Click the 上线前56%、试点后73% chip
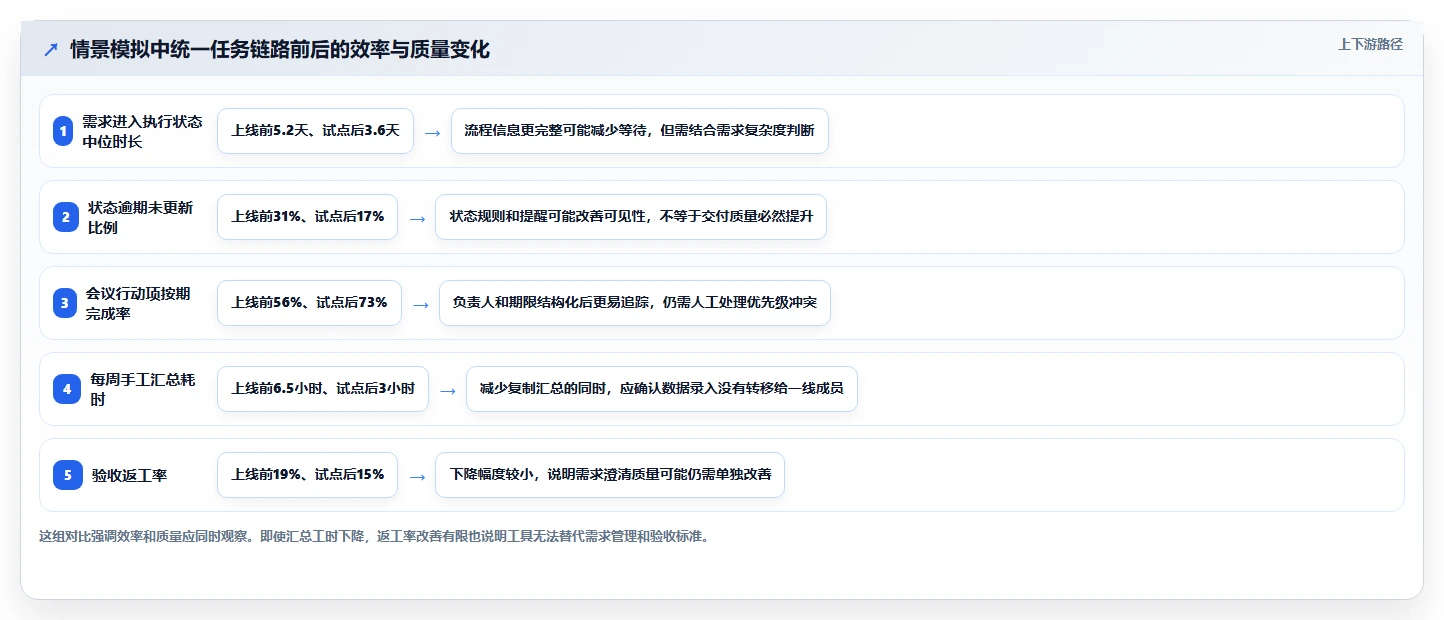Viewport: 1444px width, 620px height. point(309,303)
